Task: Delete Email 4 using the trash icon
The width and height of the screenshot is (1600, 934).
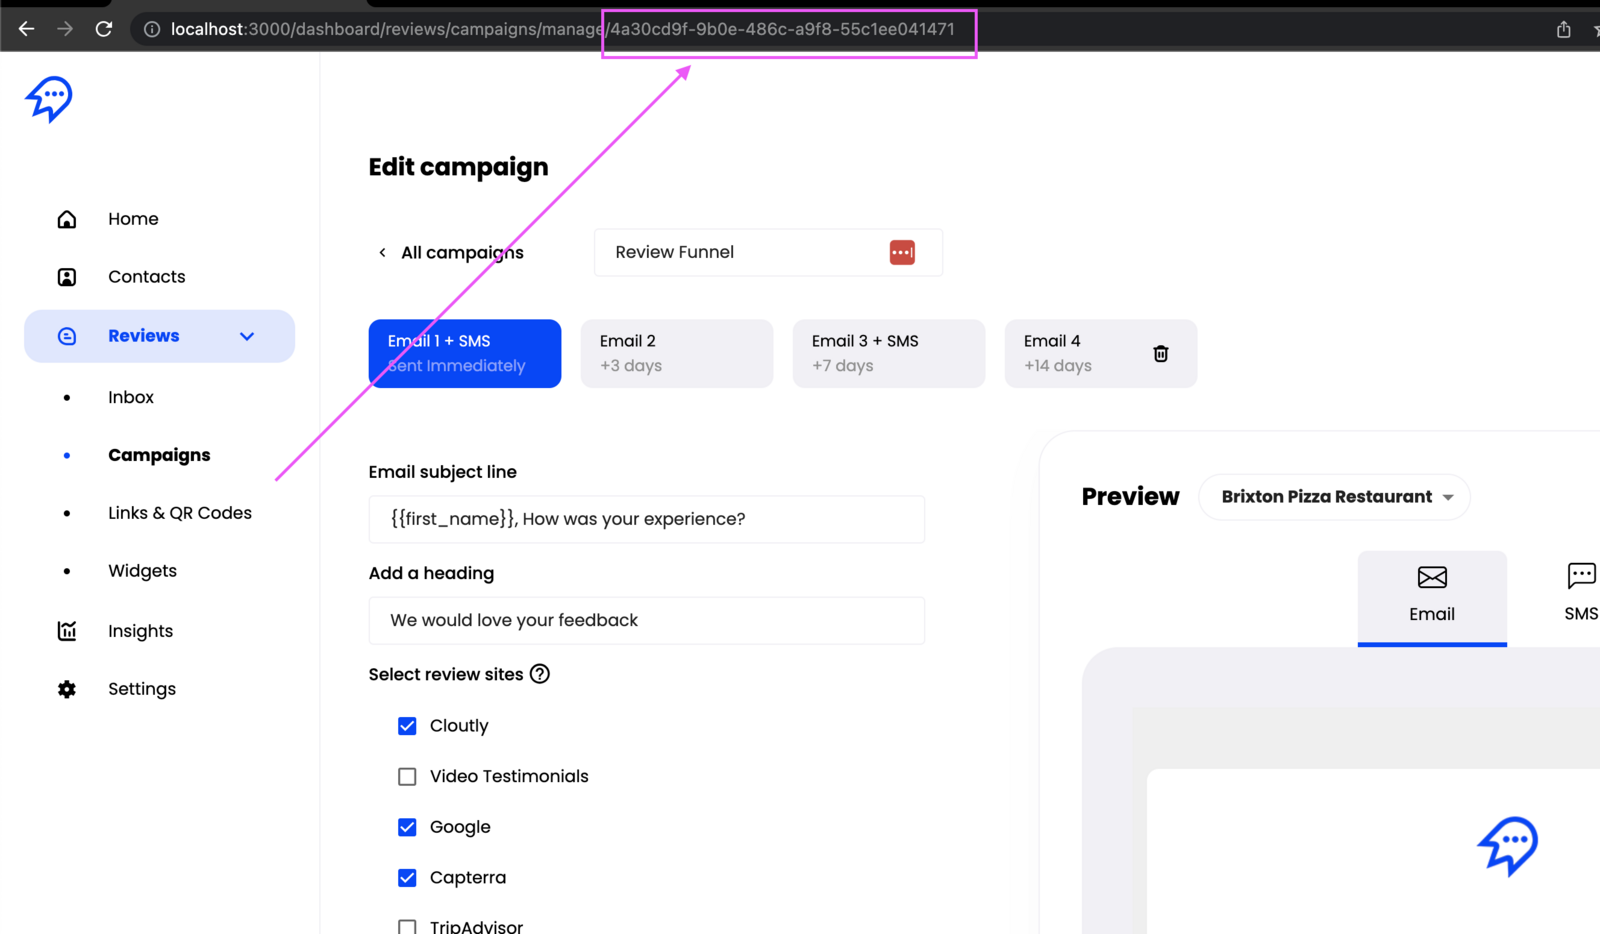Action: click(1160, 353)
